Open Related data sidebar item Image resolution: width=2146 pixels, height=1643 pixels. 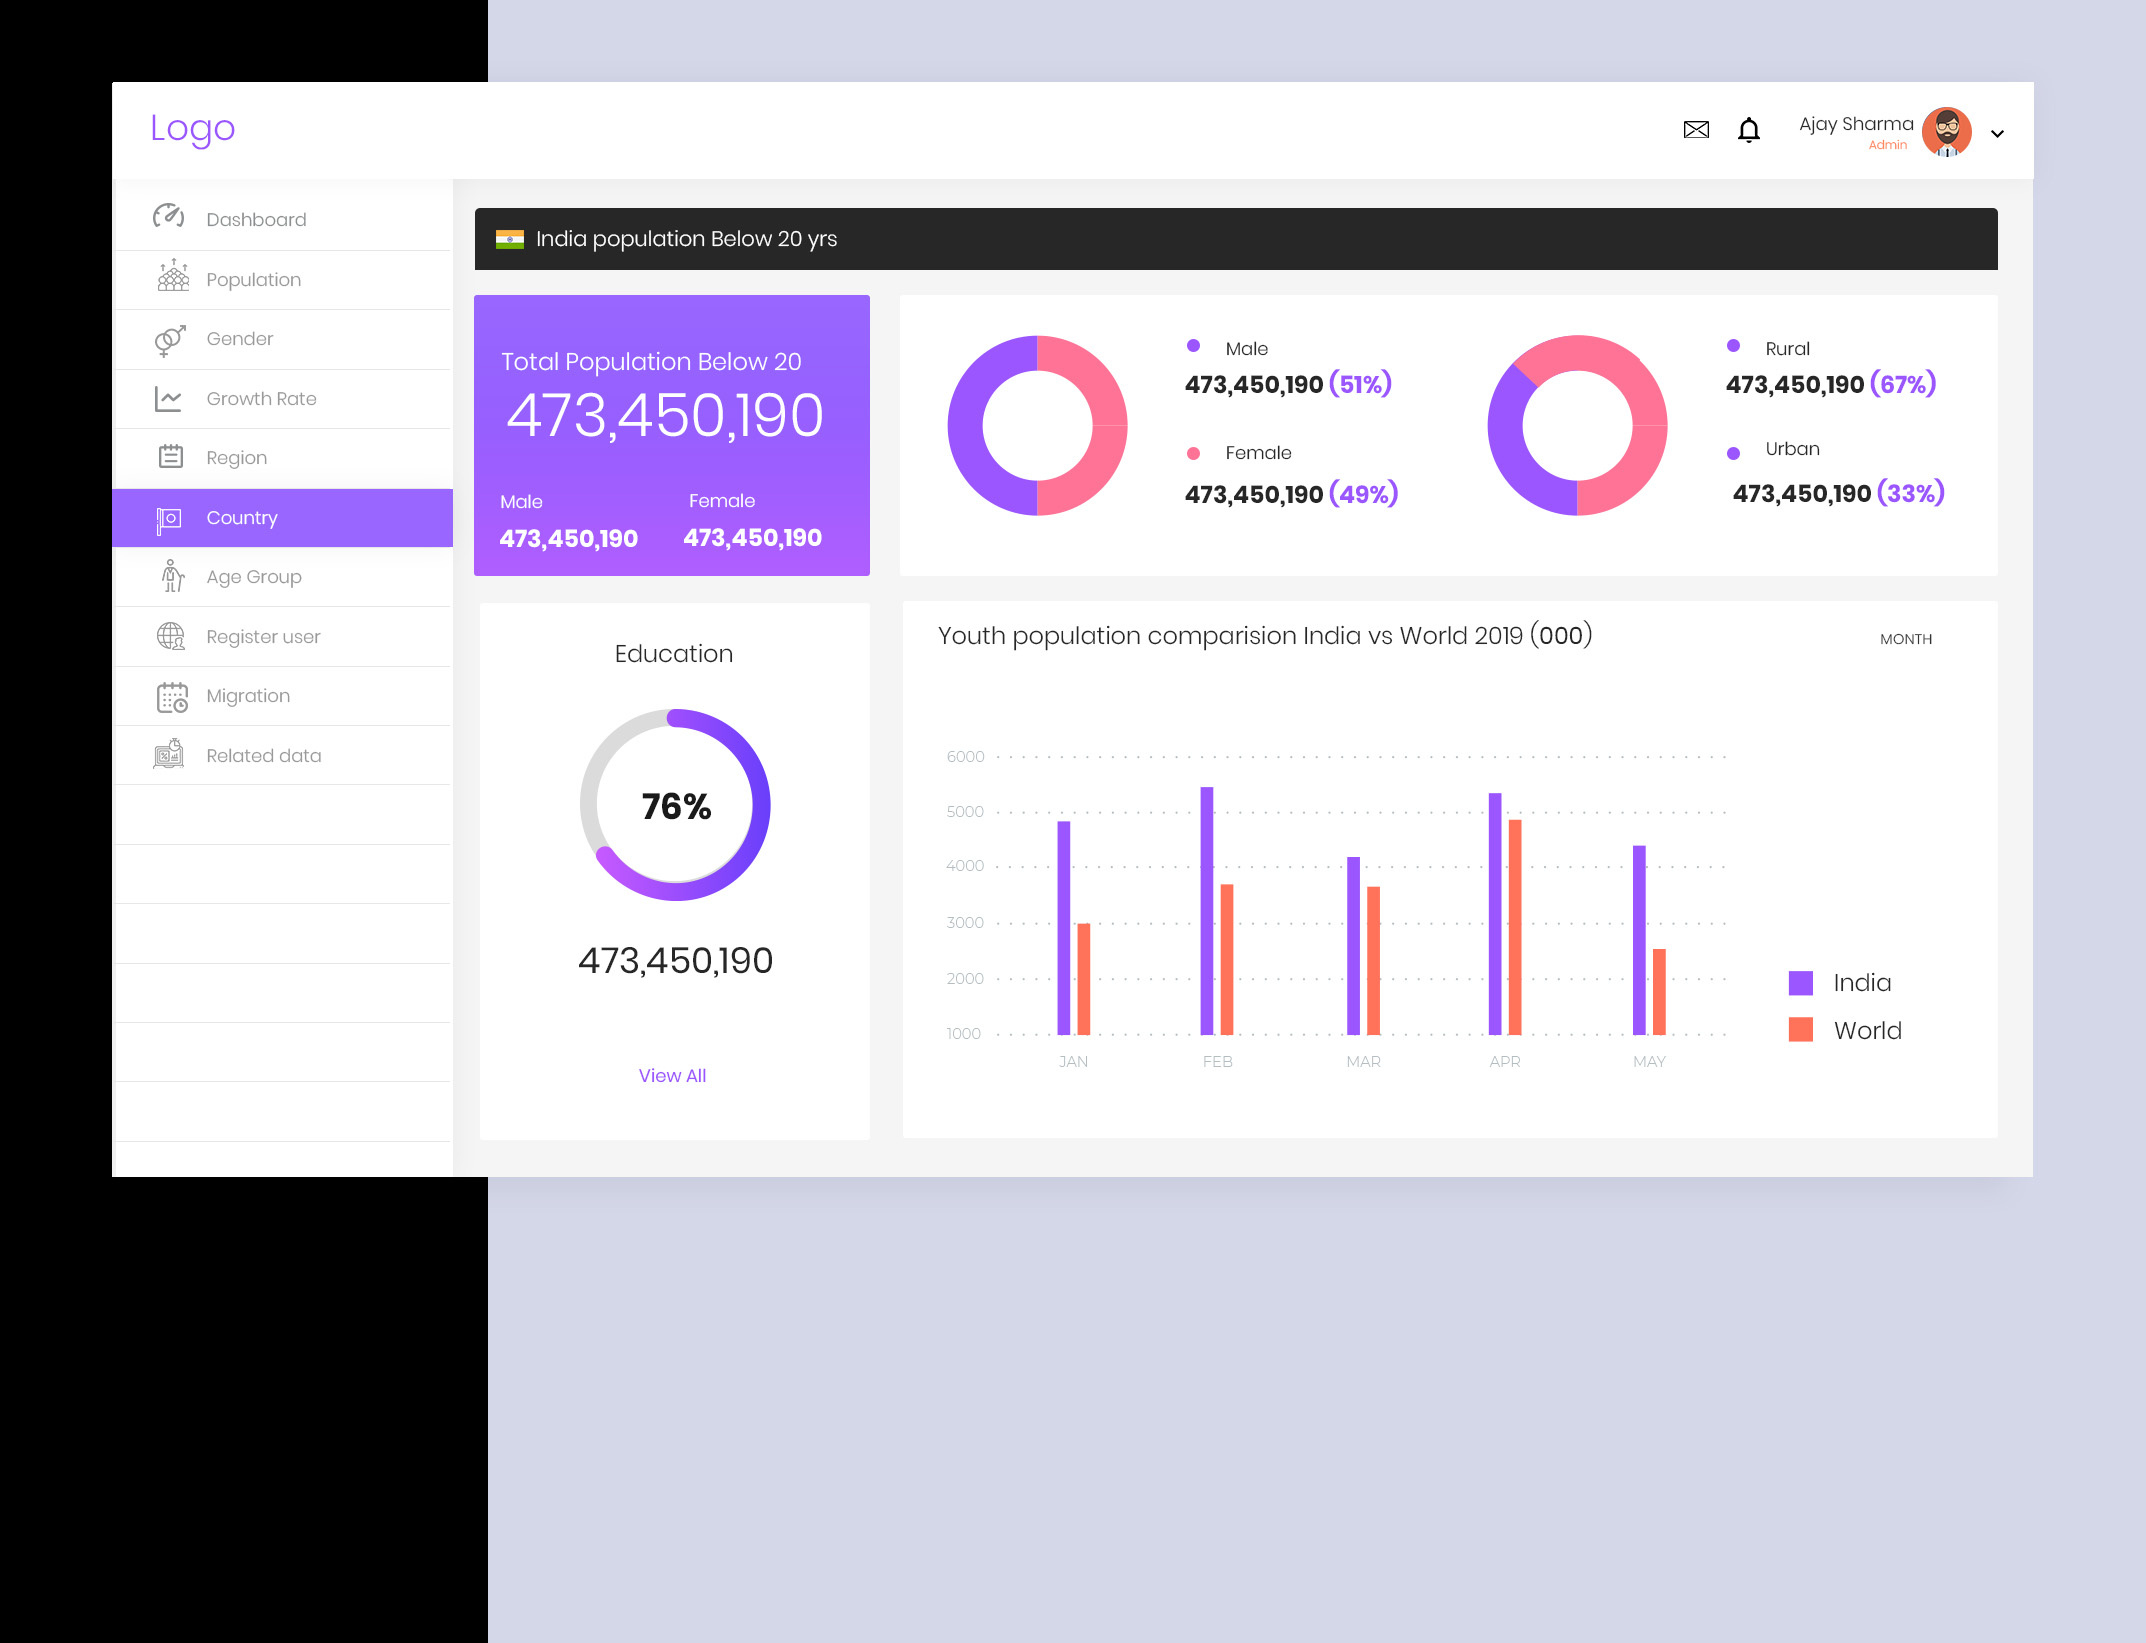point(263,756)
